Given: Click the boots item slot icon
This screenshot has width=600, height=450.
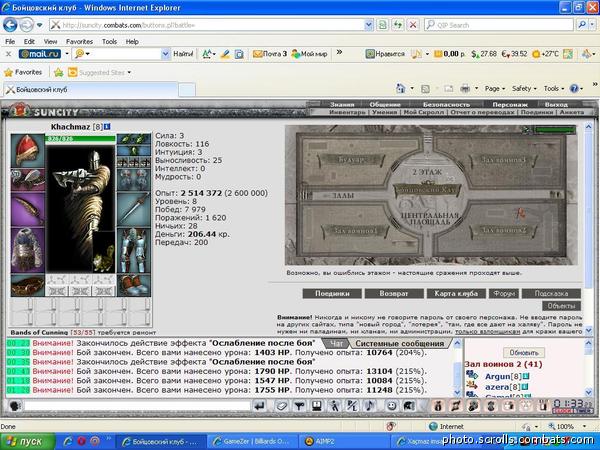Looking at the screenshot, I should 134,285.
